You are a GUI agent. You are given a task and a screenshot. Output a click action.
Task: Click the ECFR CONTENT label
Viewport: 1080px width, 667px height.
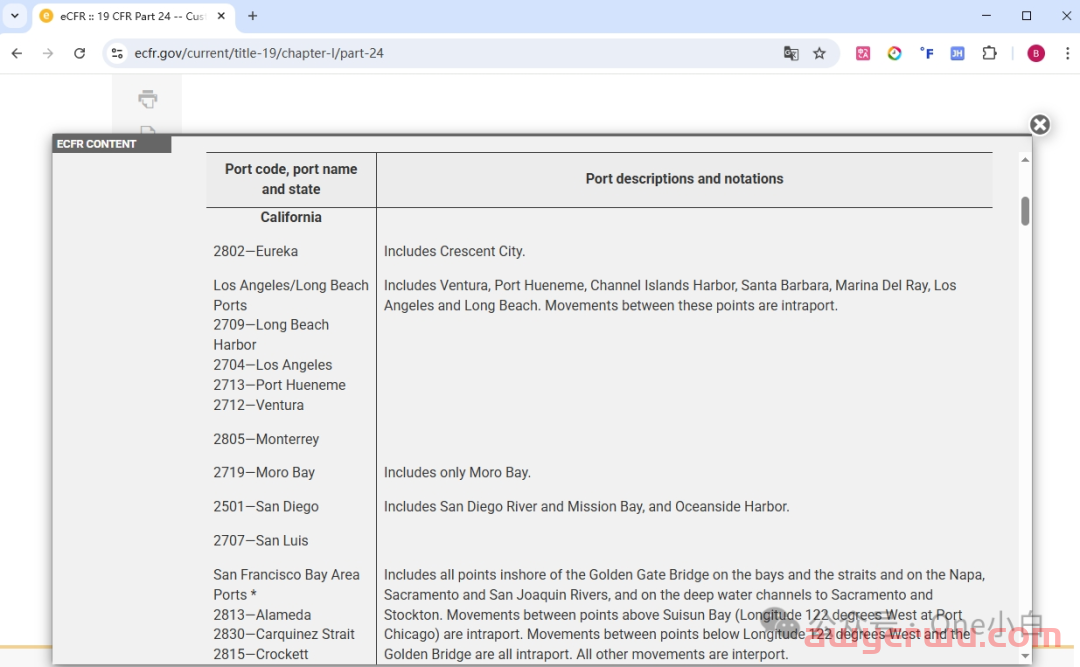pyautogui.click(x=96, y=143)
